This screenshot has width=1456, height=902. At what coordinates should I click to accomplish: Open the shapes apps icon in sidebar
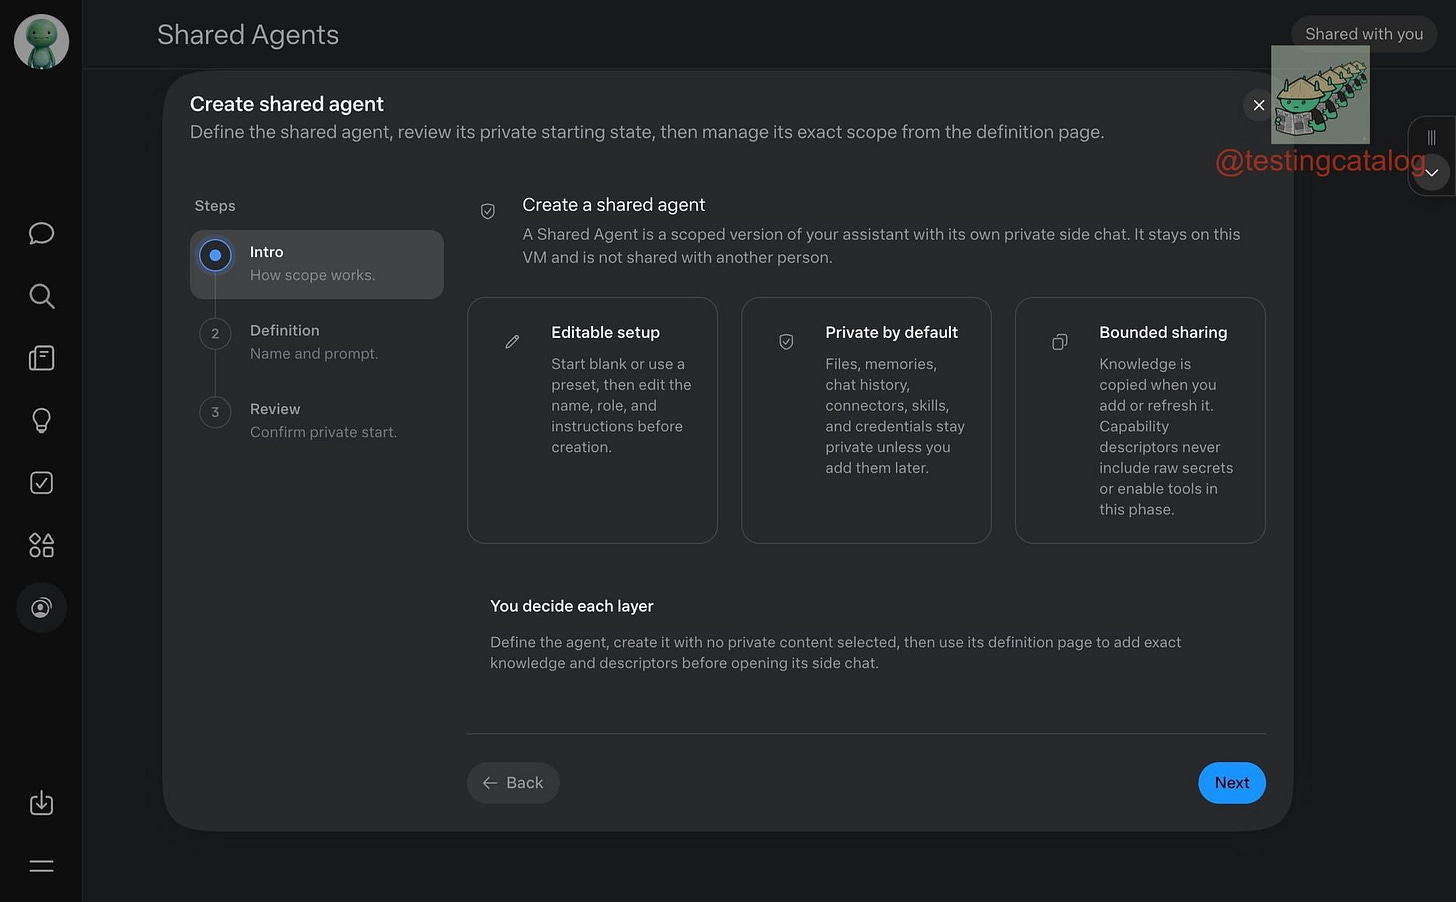point(41,545)
